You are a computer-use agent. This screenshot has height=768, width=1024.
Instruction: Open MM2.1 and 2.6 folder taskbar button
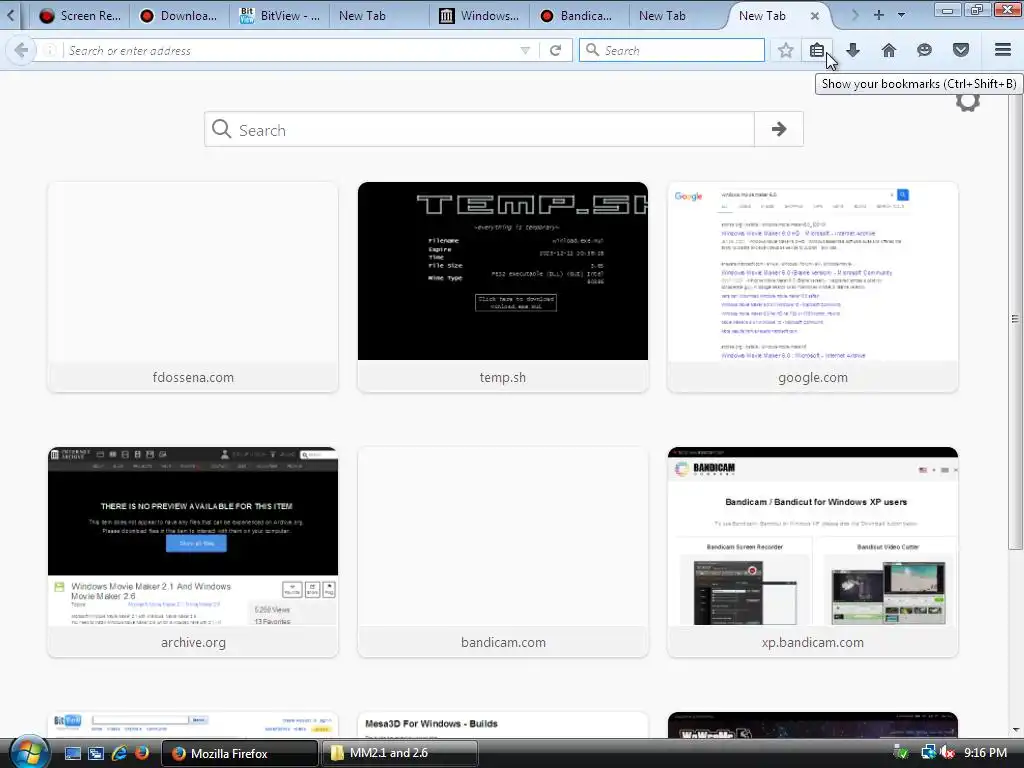click(x=399, y=753)
